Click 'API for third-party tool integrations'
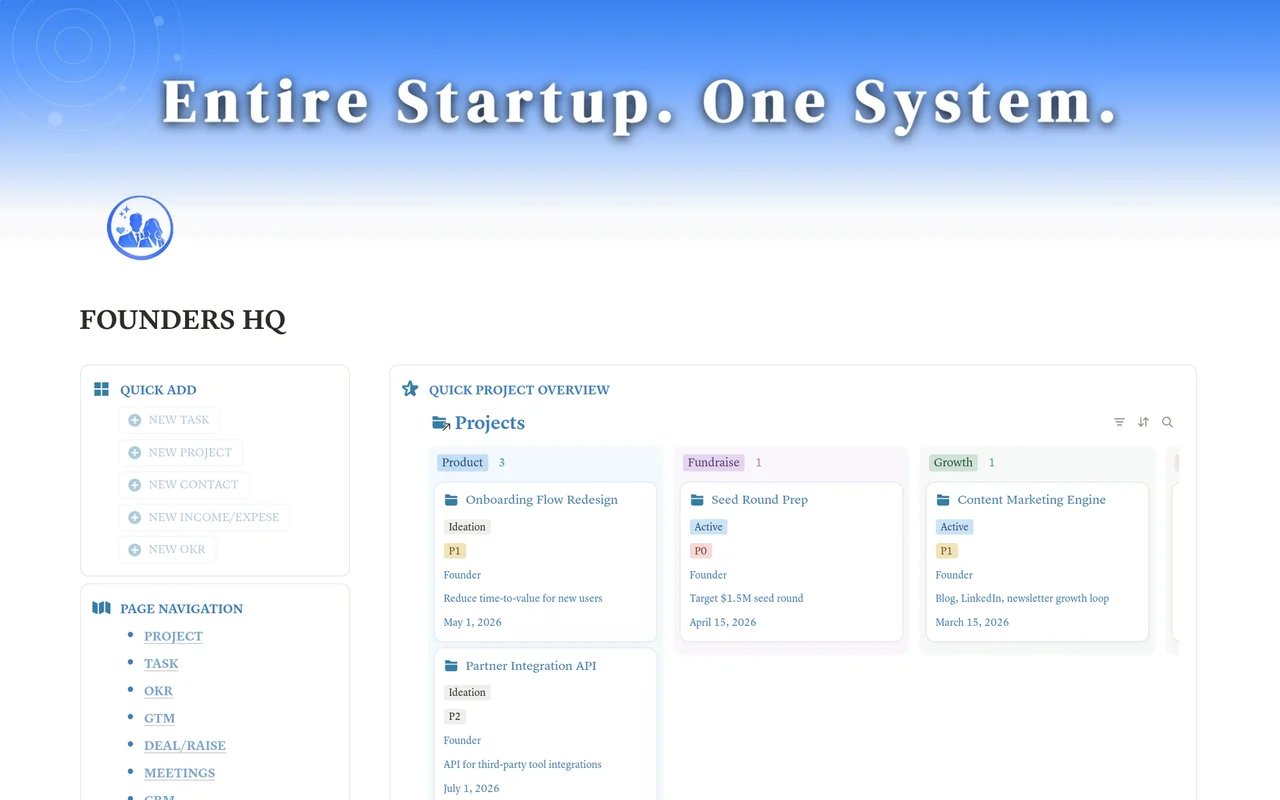 523,764
